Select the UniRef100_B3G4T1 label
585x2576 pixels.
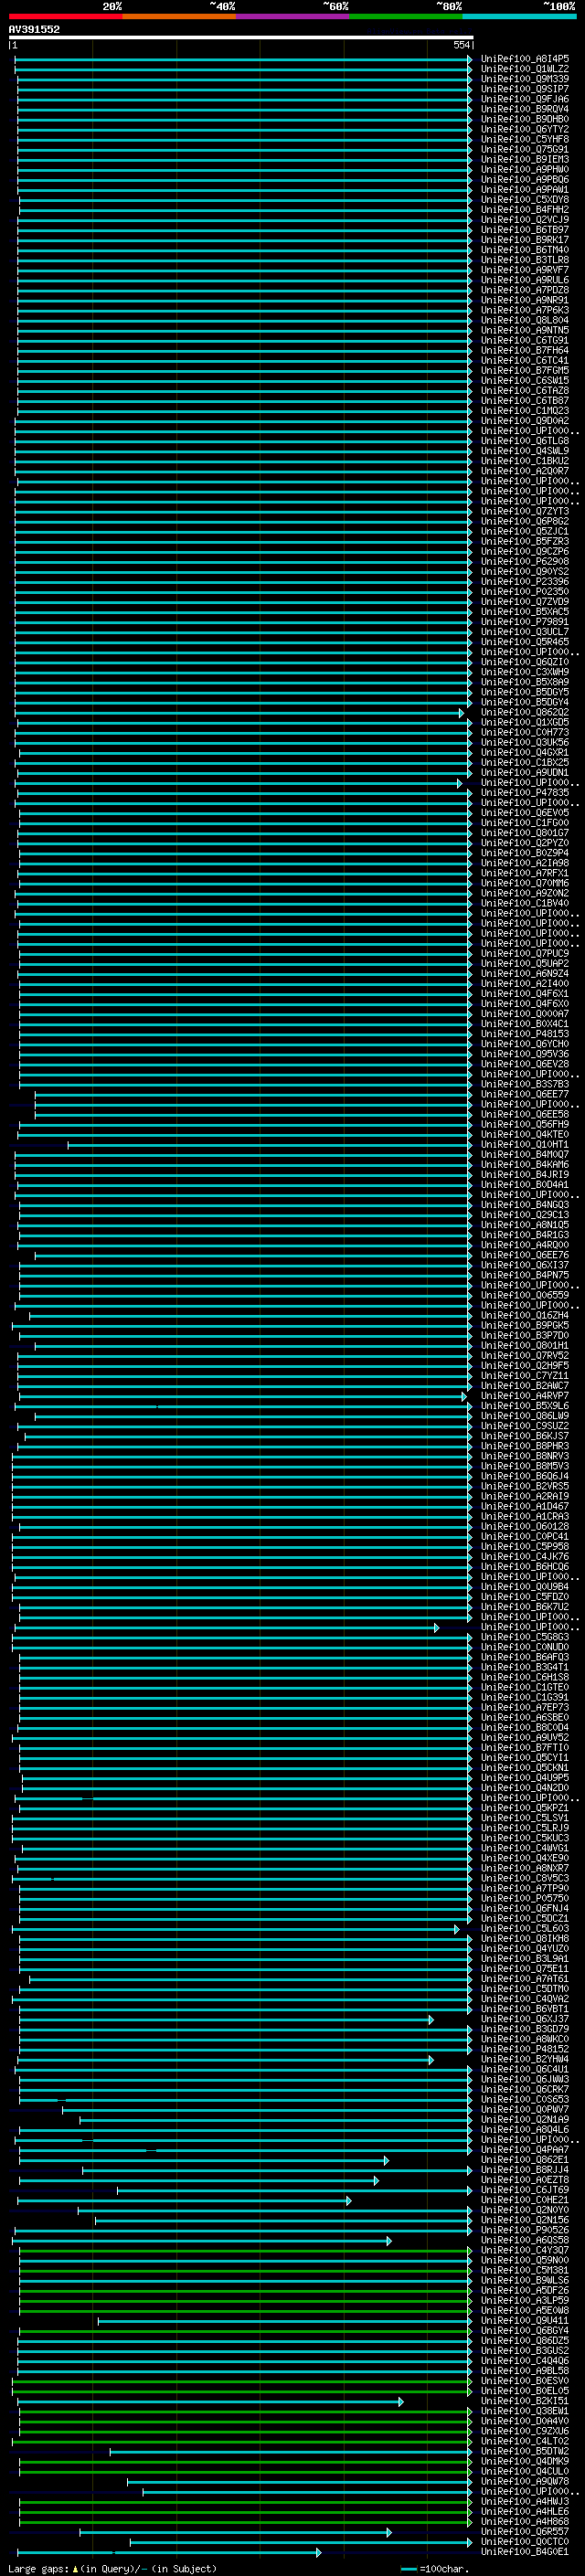point(525,1667)
